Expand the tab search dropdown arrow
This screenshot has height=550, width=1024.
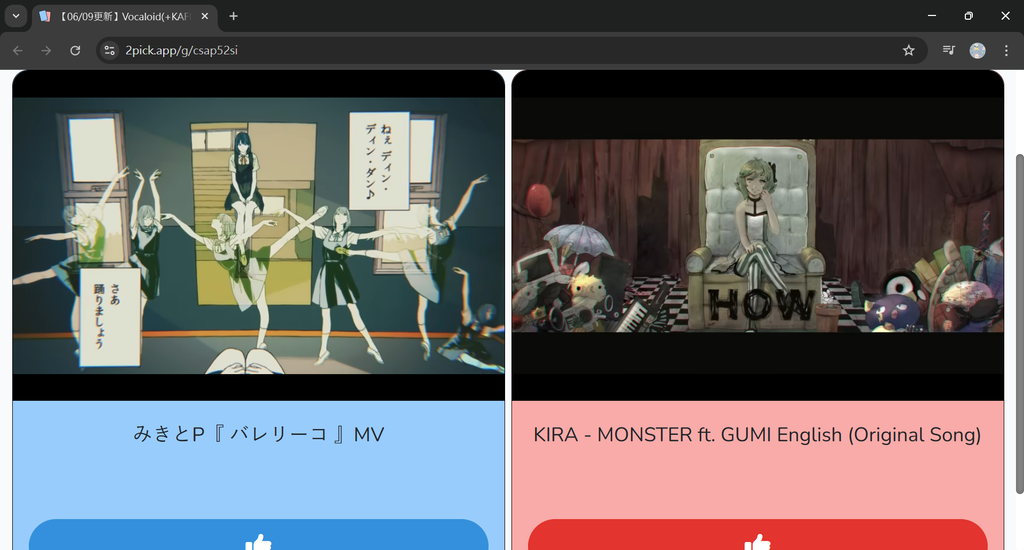(16, 16)
